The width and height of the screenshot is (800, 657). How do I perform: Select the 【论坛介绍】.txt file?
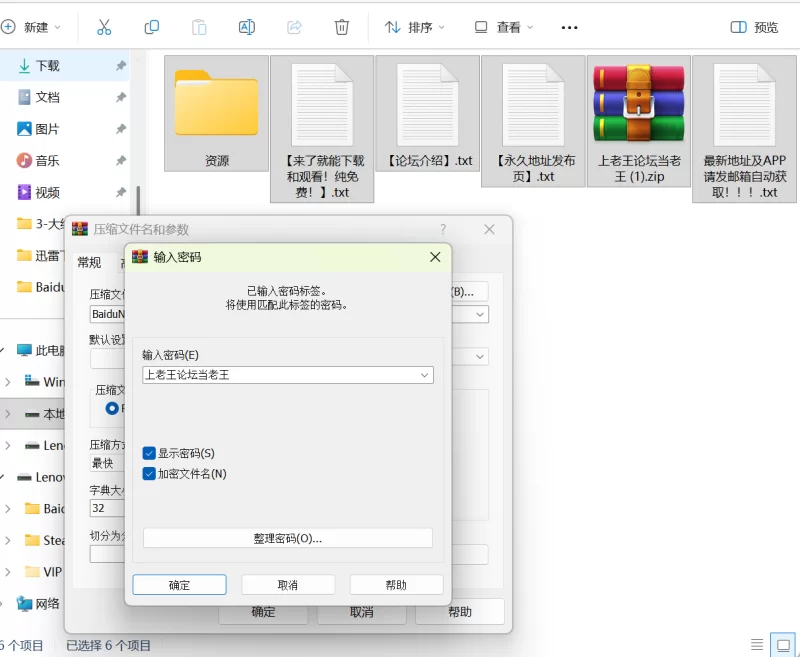point(428,113)
